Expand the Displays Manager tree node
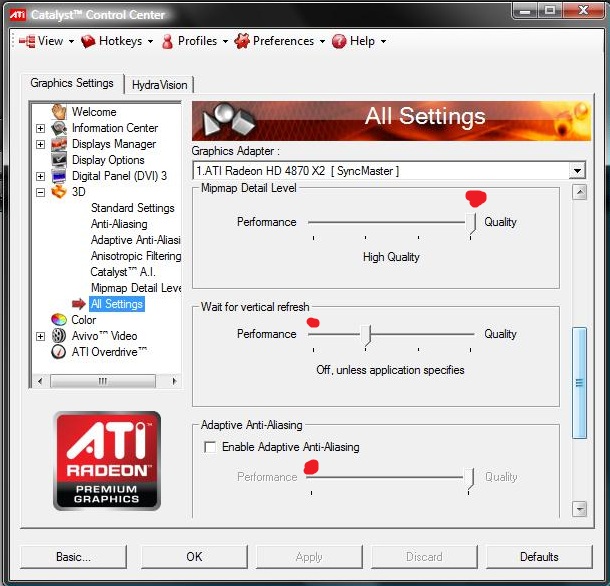 [40, 144]
